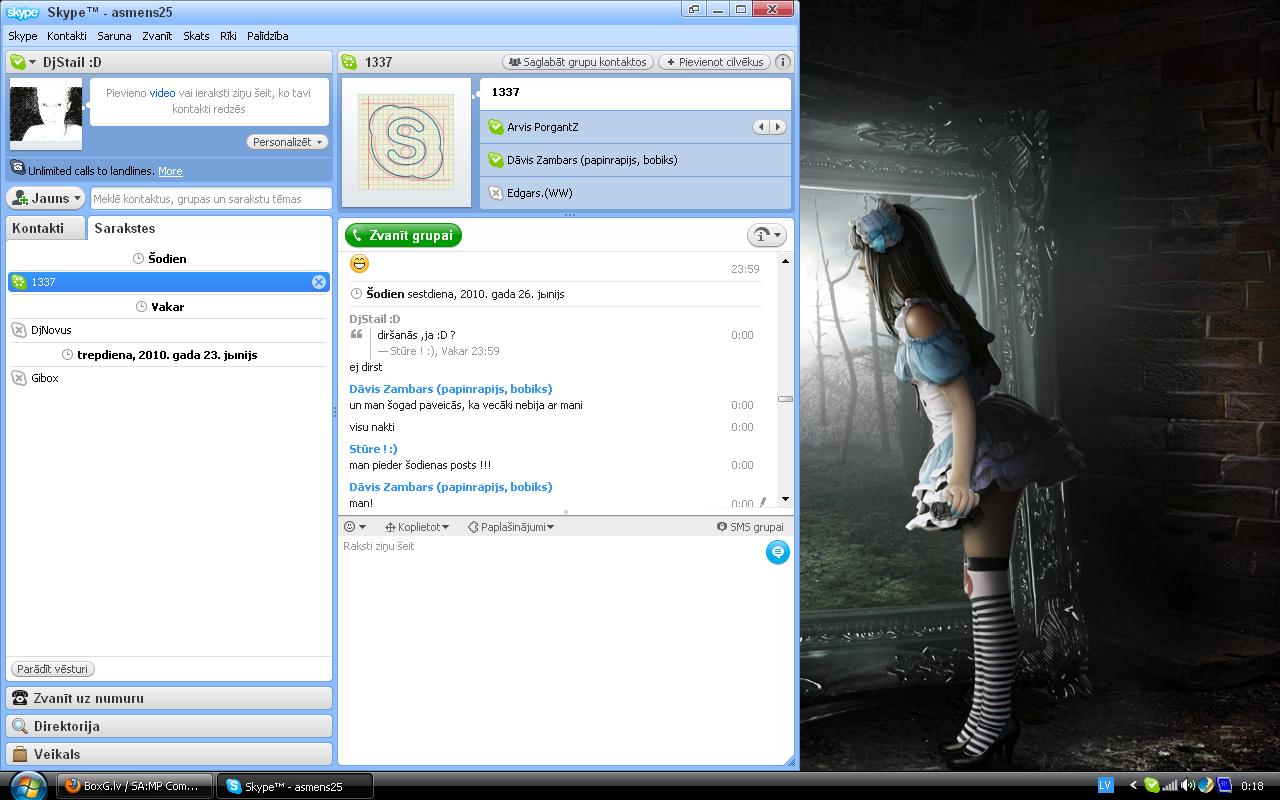Click the left arrow in Arvis PorgantZ row

[x=761, y=127]
